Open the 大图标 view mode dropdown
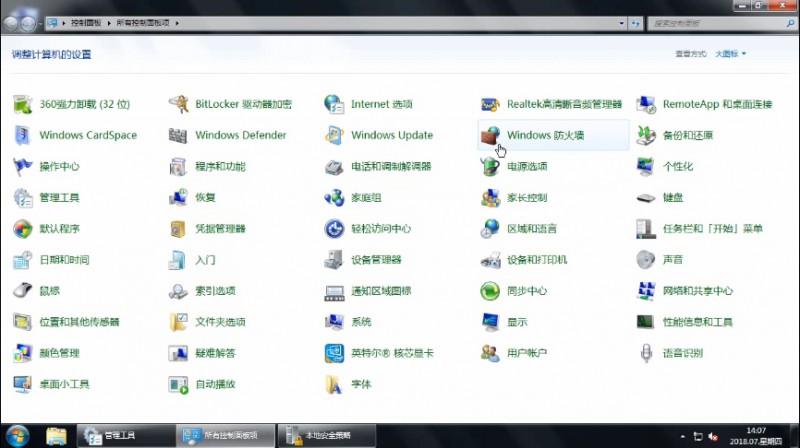This screenshot has width=800, height=448. point(730,54)
